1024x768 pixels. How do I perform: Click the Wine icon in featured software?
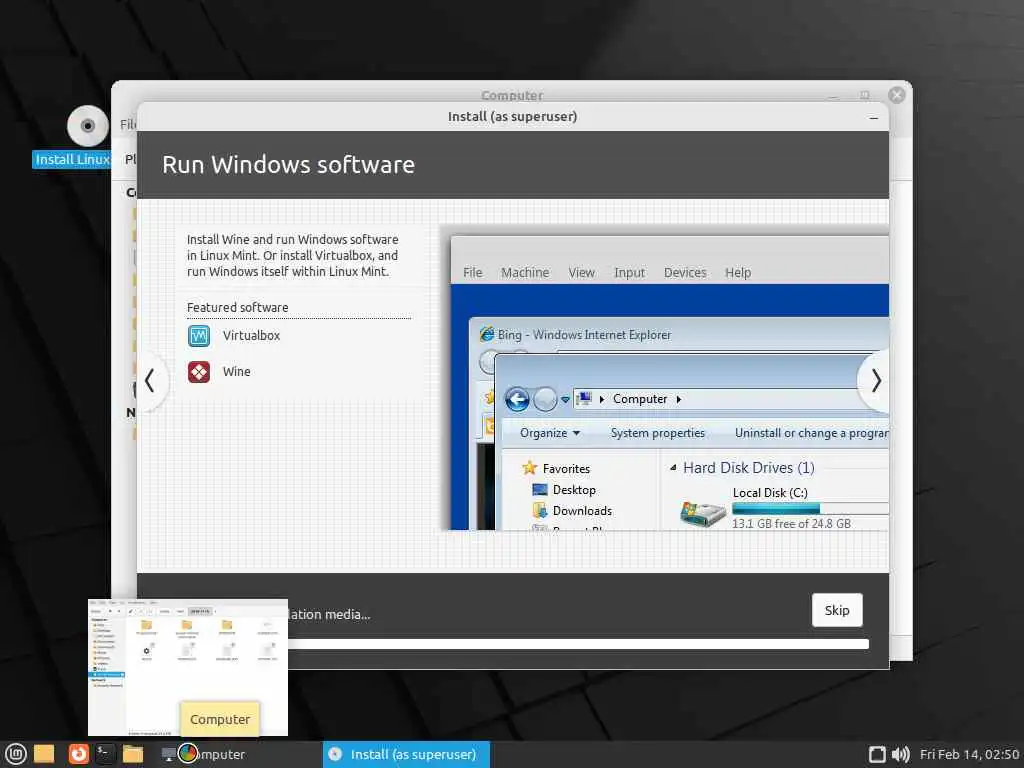[x=199, y=372]
